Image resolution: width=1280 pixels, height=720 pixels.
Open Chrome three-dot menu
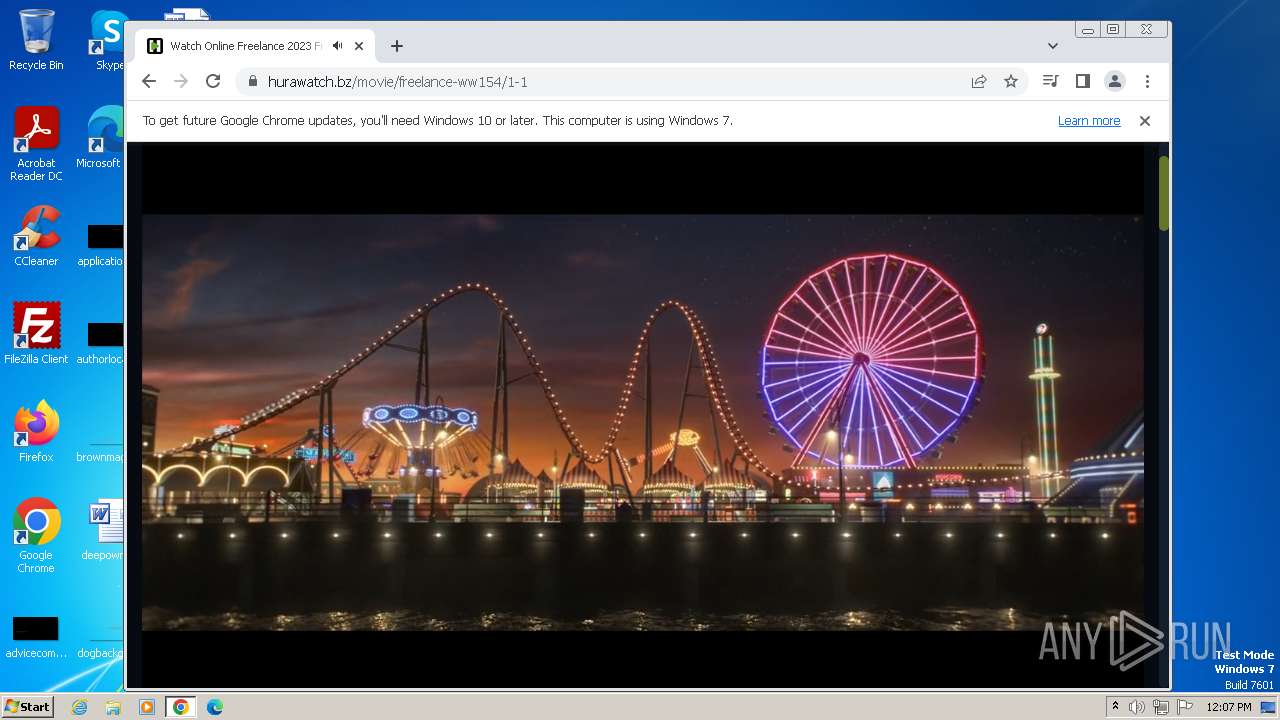1147,82
